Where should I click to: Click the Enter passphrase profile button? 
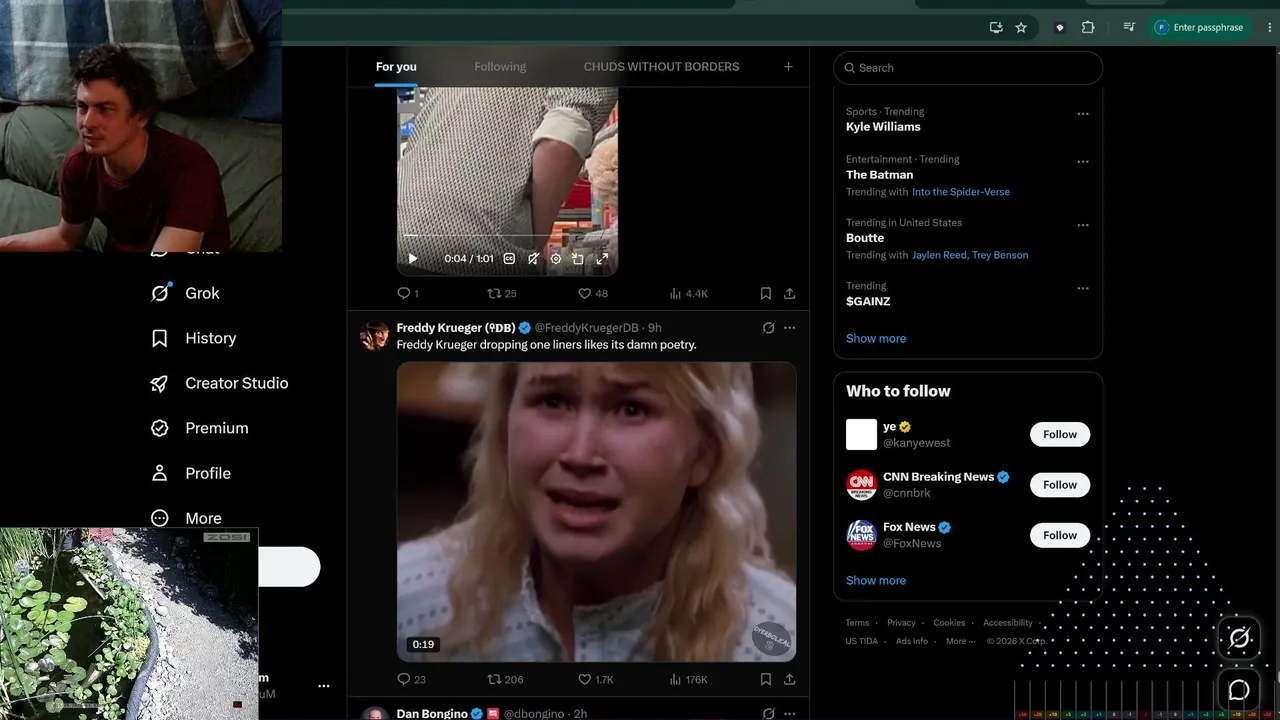pos(1200,28)
